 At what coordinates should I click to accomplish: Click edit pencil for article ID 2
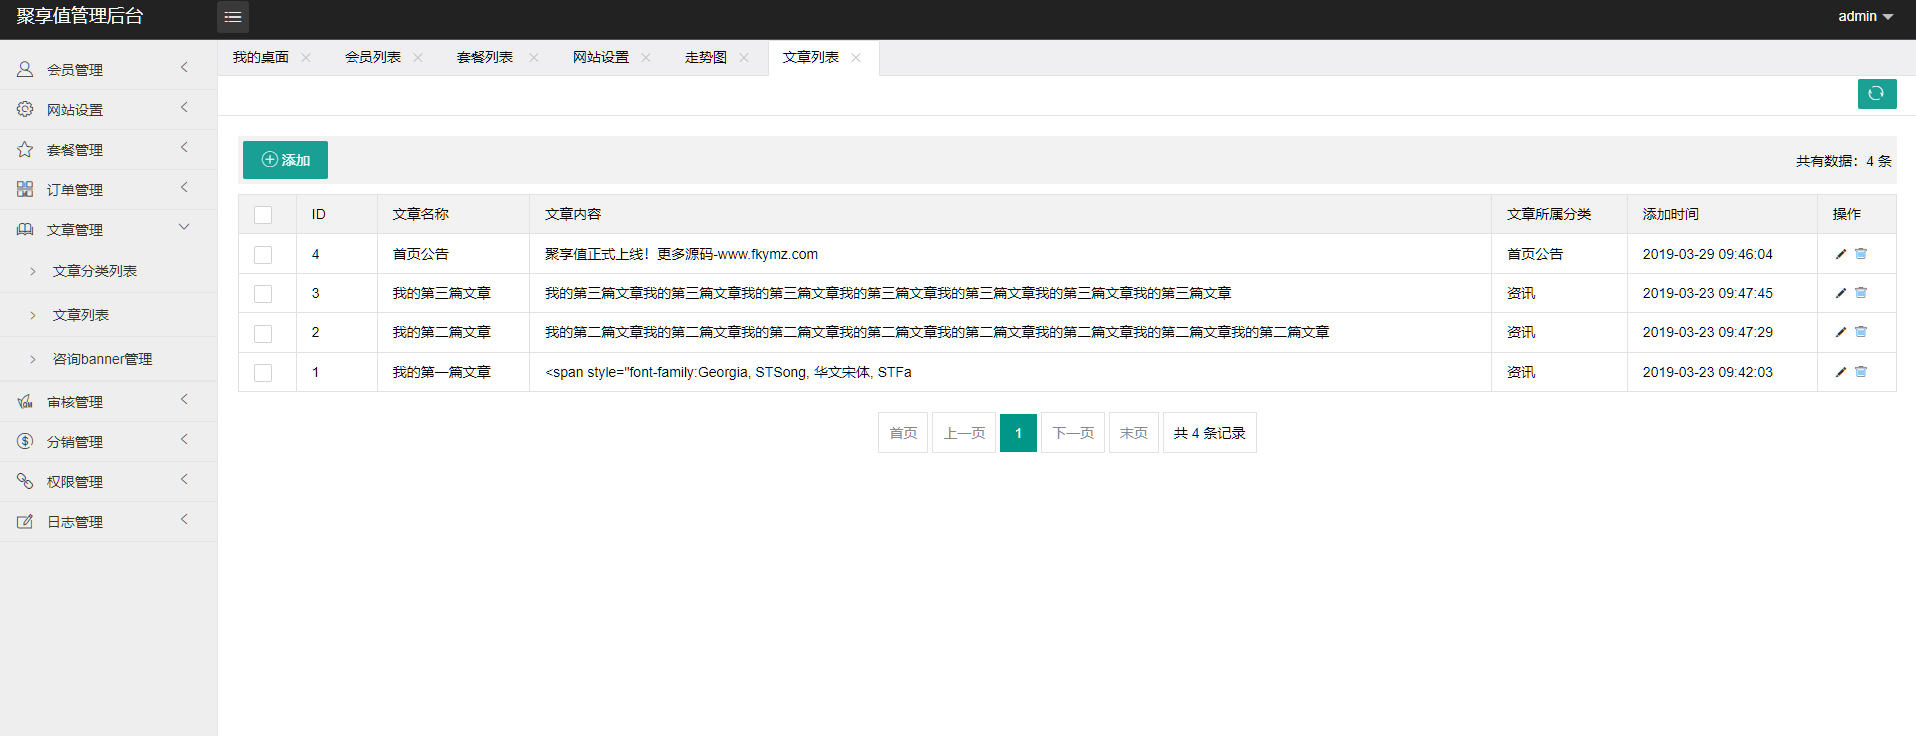tap(1840, 332)
